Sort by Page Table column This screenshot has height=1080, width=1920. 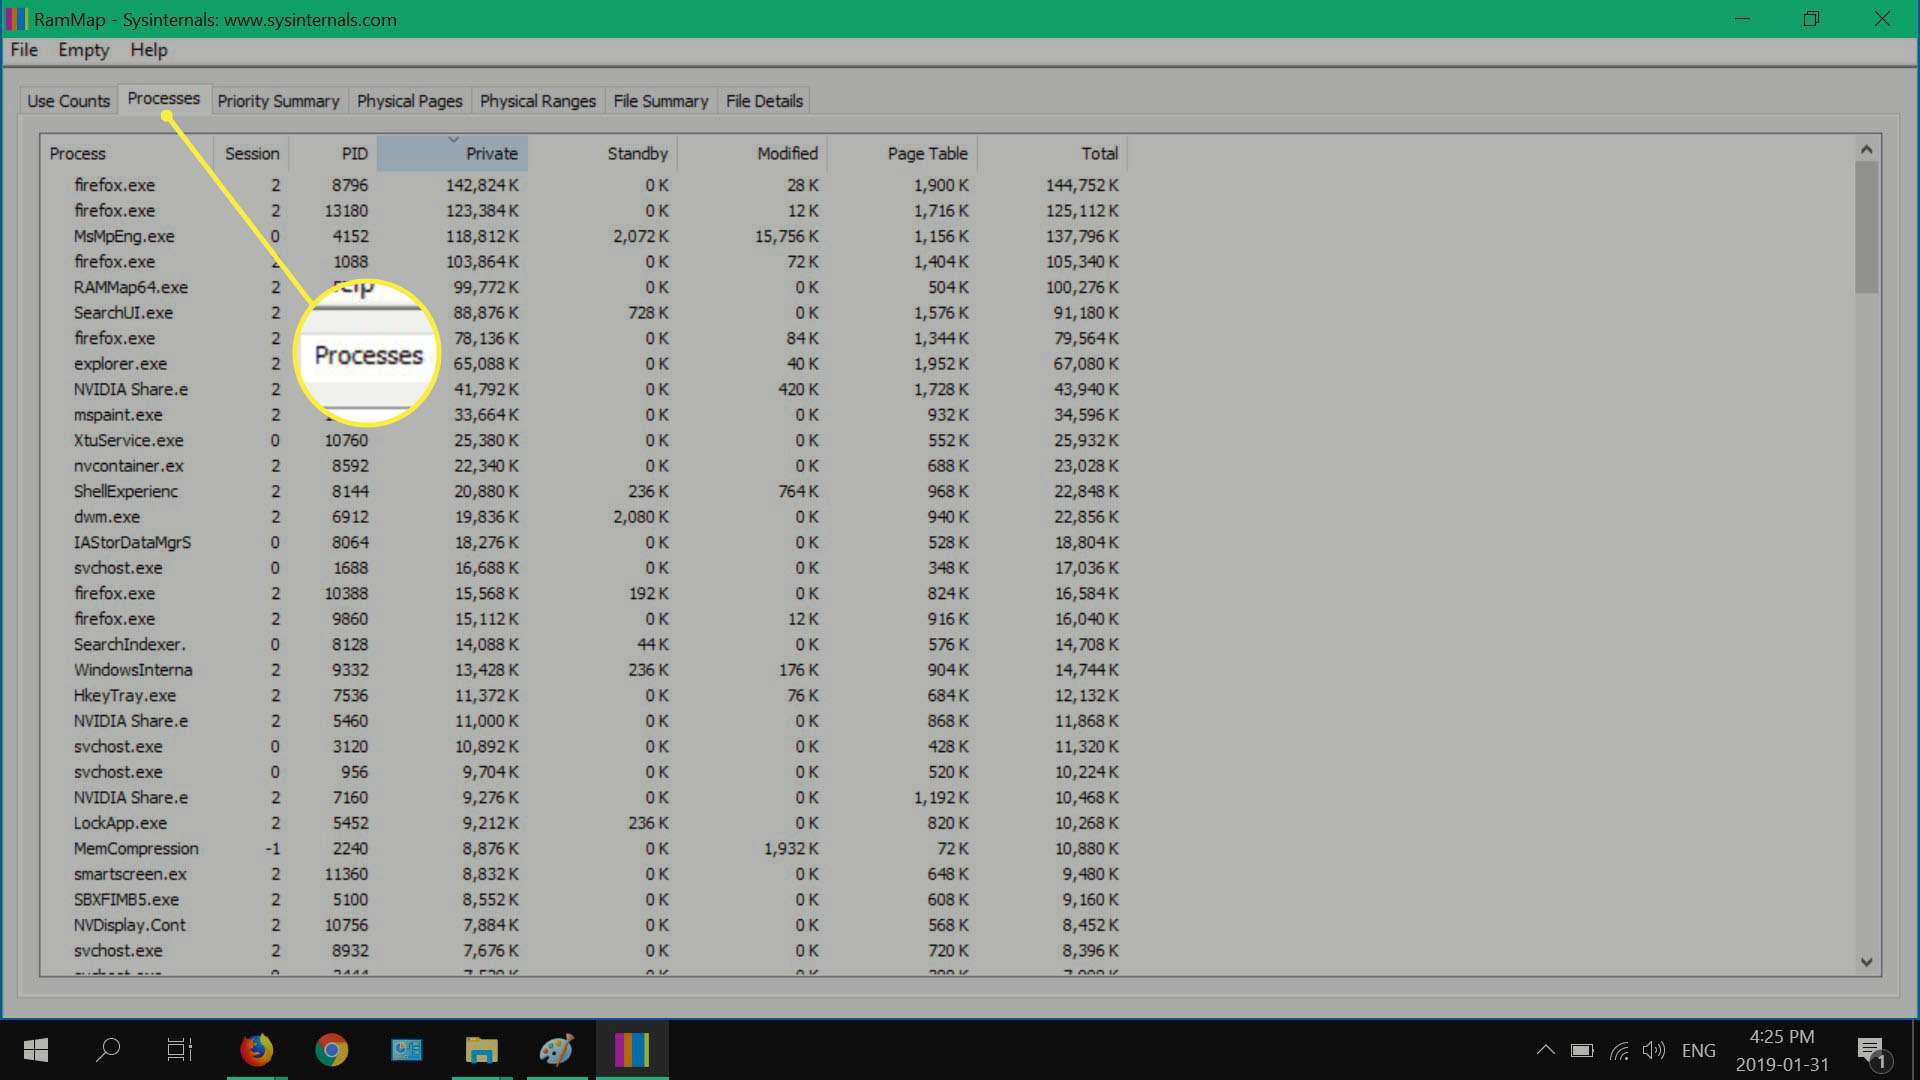pos(927,153)
